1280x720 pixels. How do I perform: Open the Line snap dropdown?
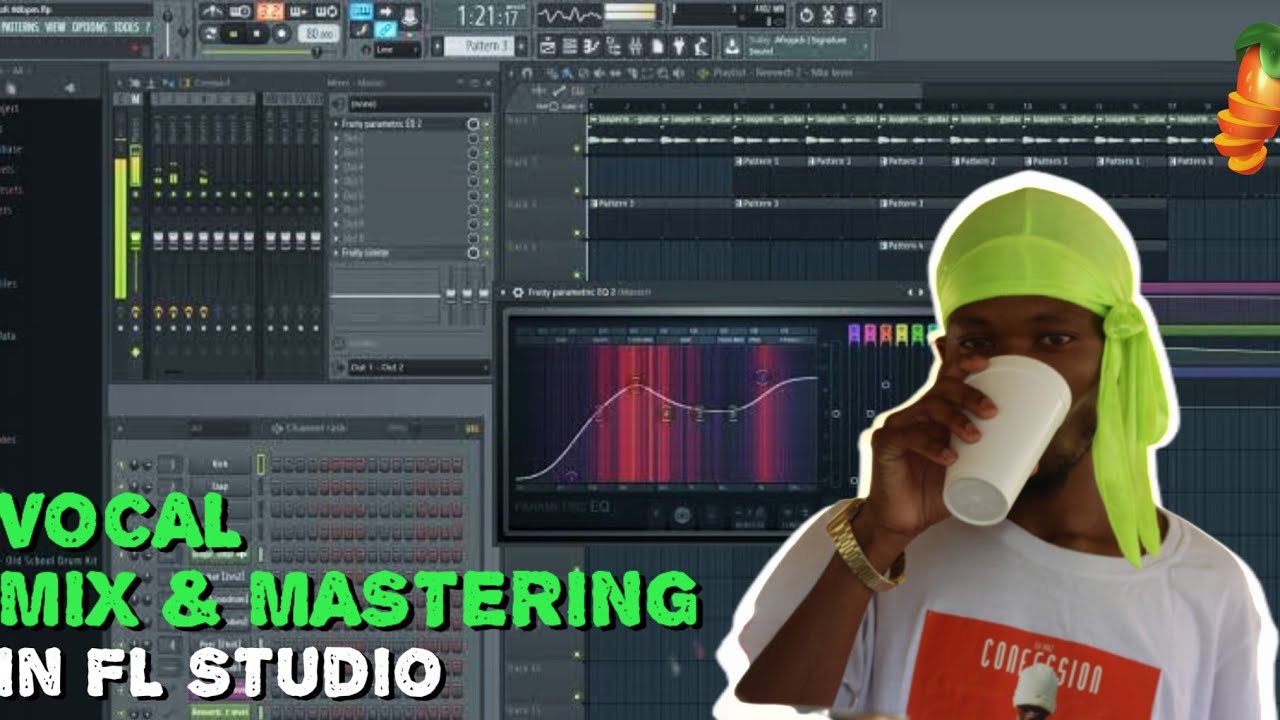tap(398, 48)
